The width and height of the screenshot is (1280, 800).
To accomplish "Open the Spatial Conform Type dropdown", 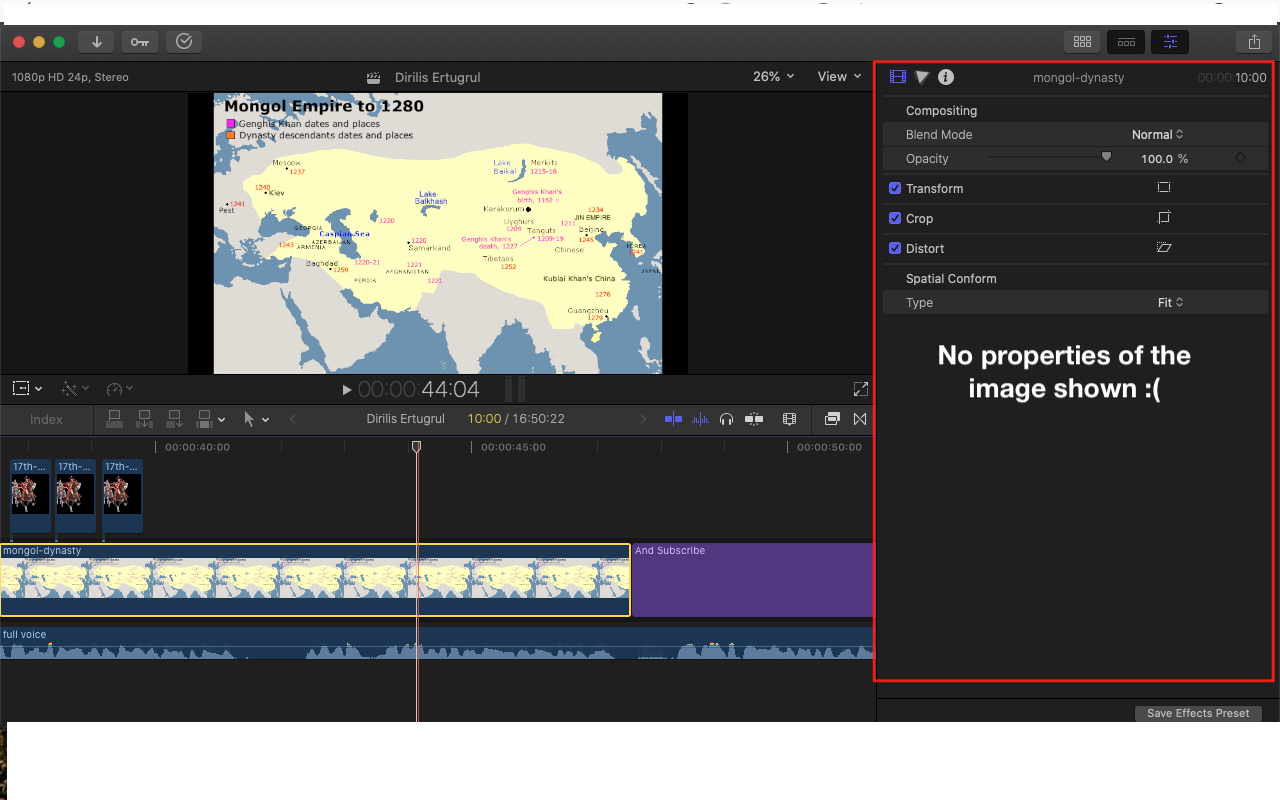I will click(1170, 303).
